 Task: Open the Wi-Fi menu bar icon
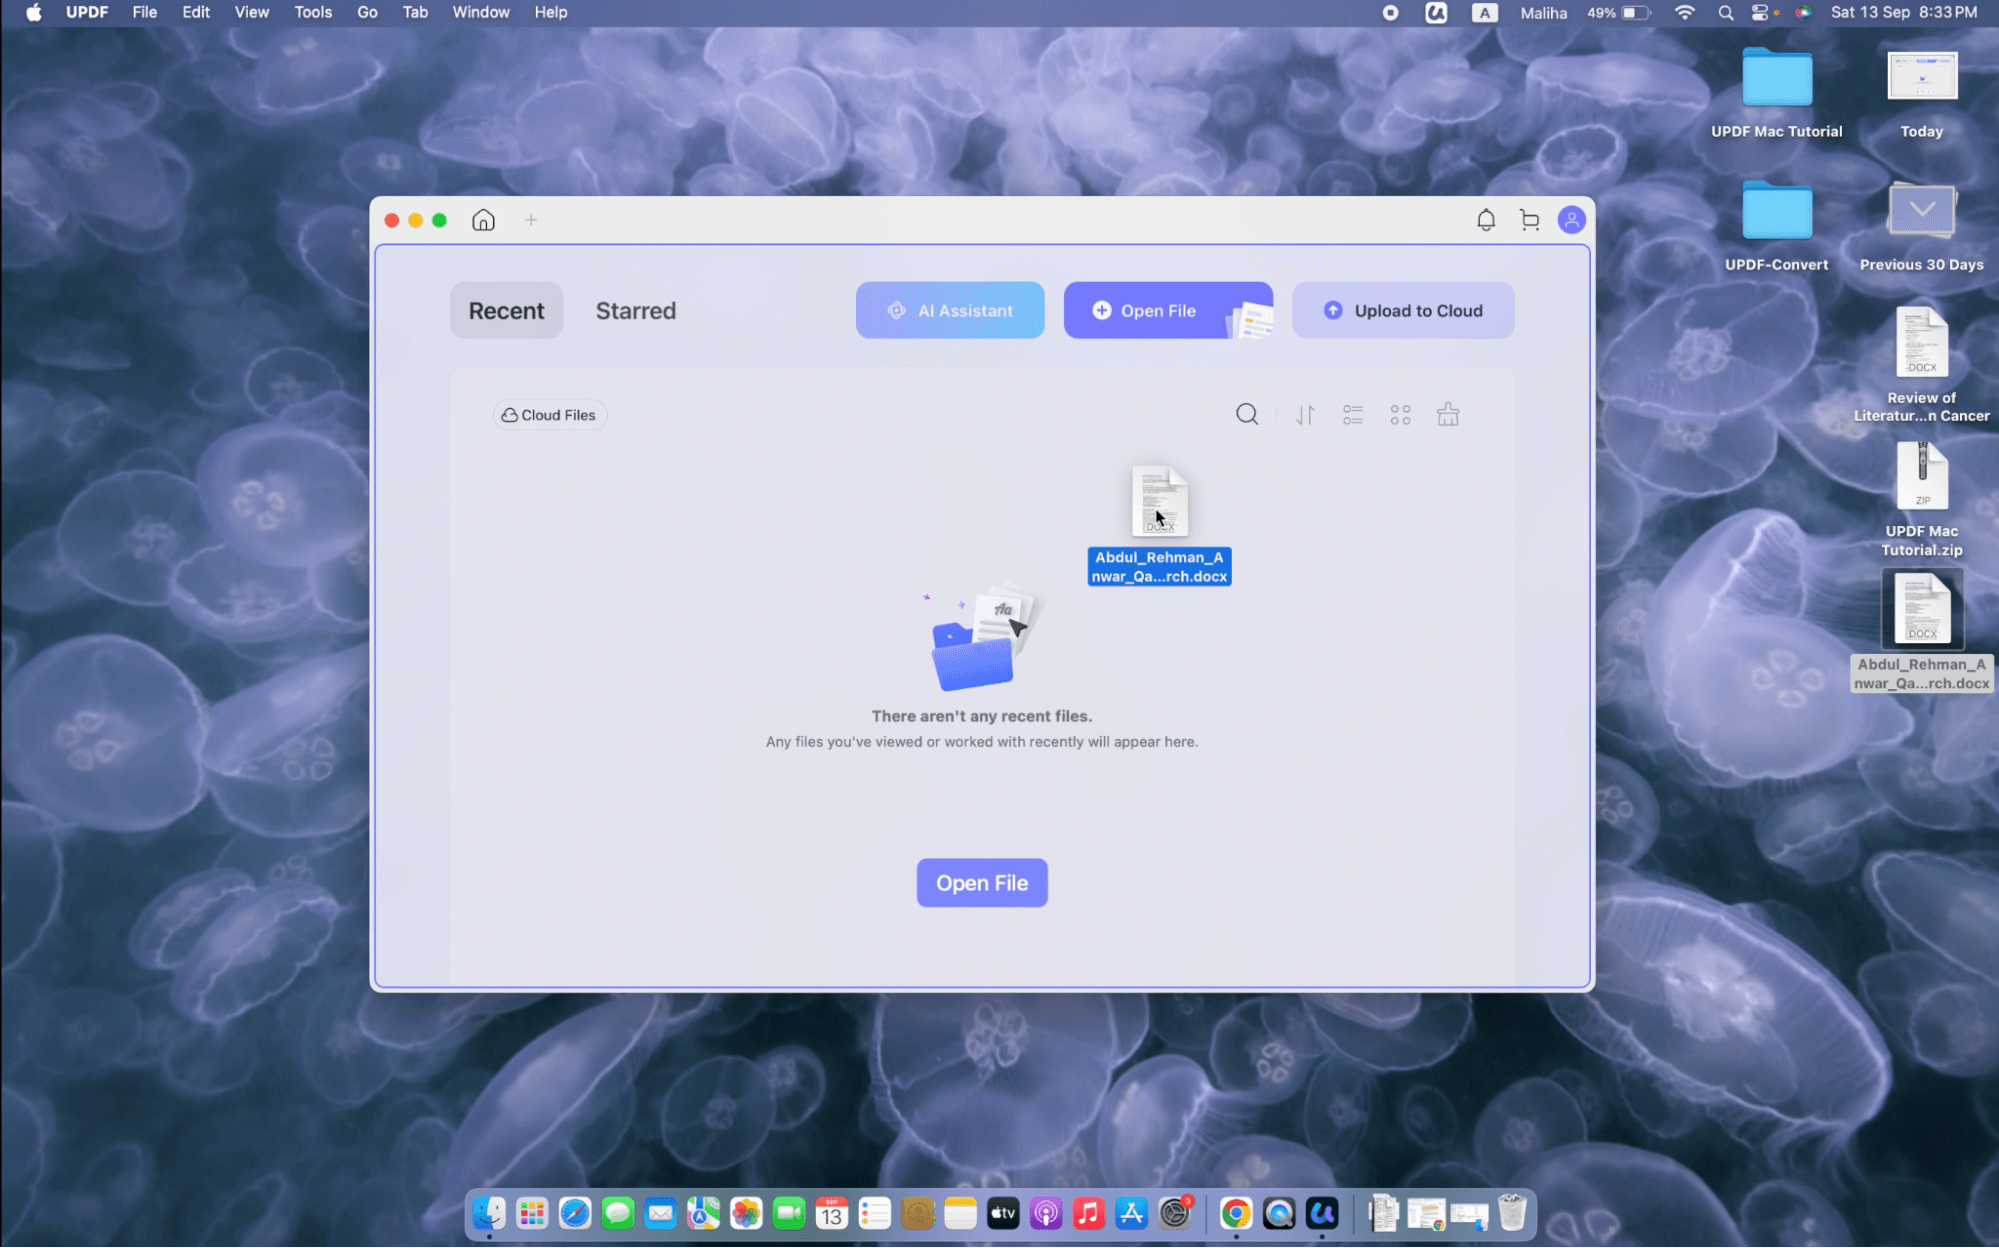(x=1685, y=13)
